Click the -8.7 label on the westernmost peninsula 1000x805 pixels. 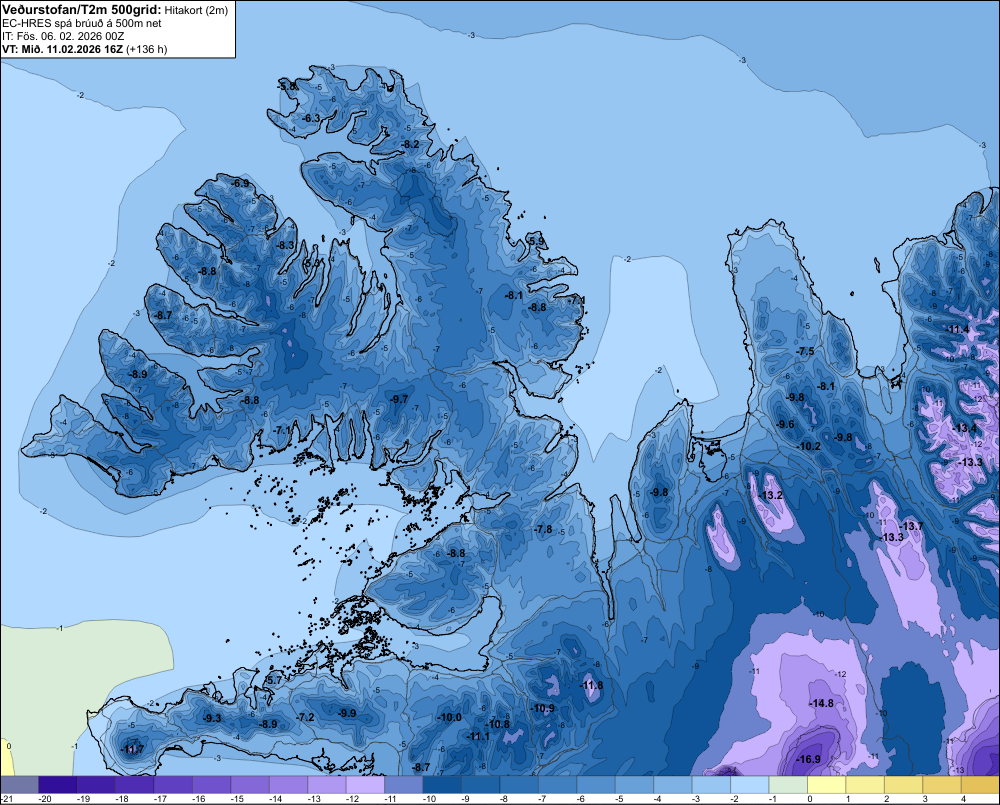(x=163, y=315)
